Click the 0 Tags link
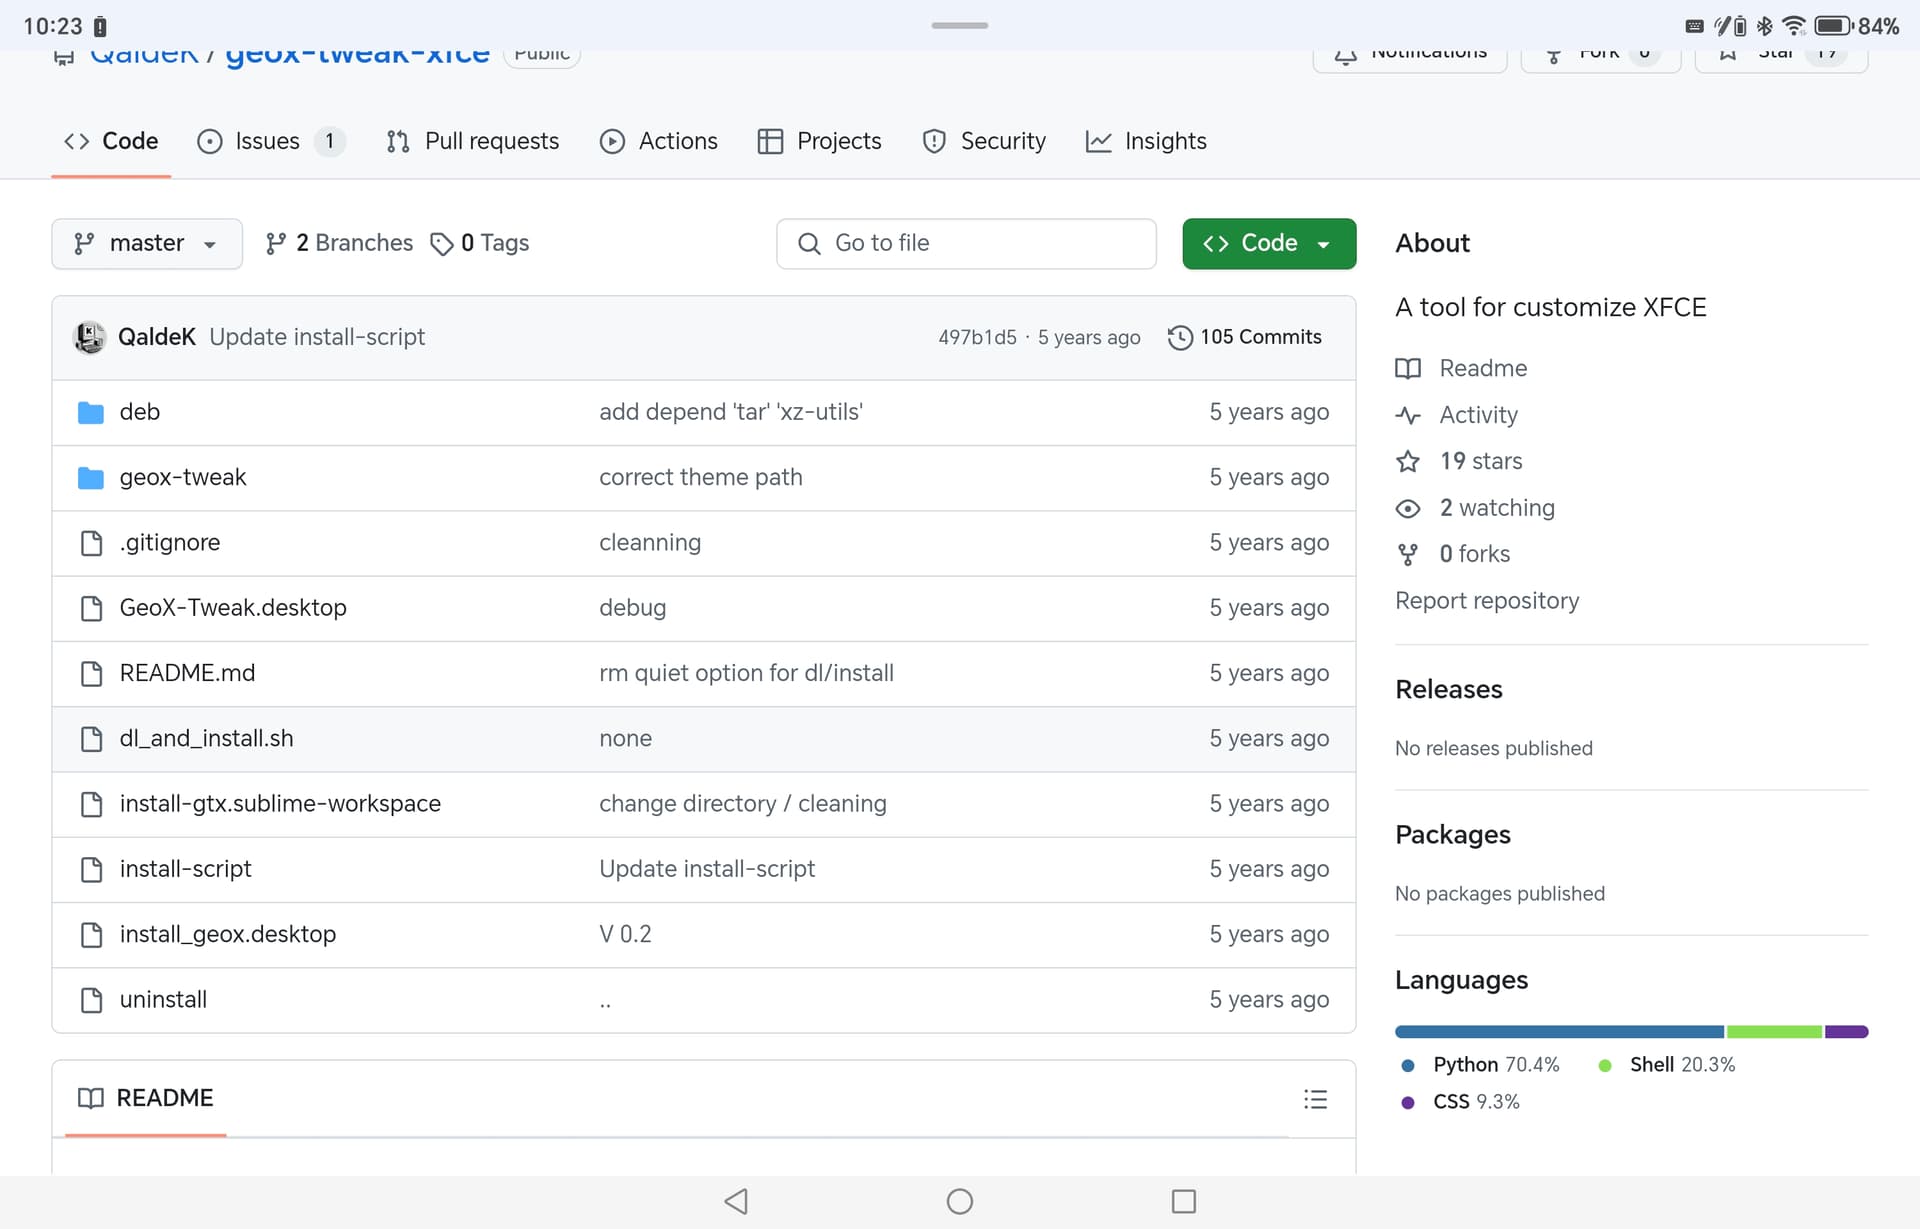Viewport: 1920px width, 1229px height. coord(480,243)
